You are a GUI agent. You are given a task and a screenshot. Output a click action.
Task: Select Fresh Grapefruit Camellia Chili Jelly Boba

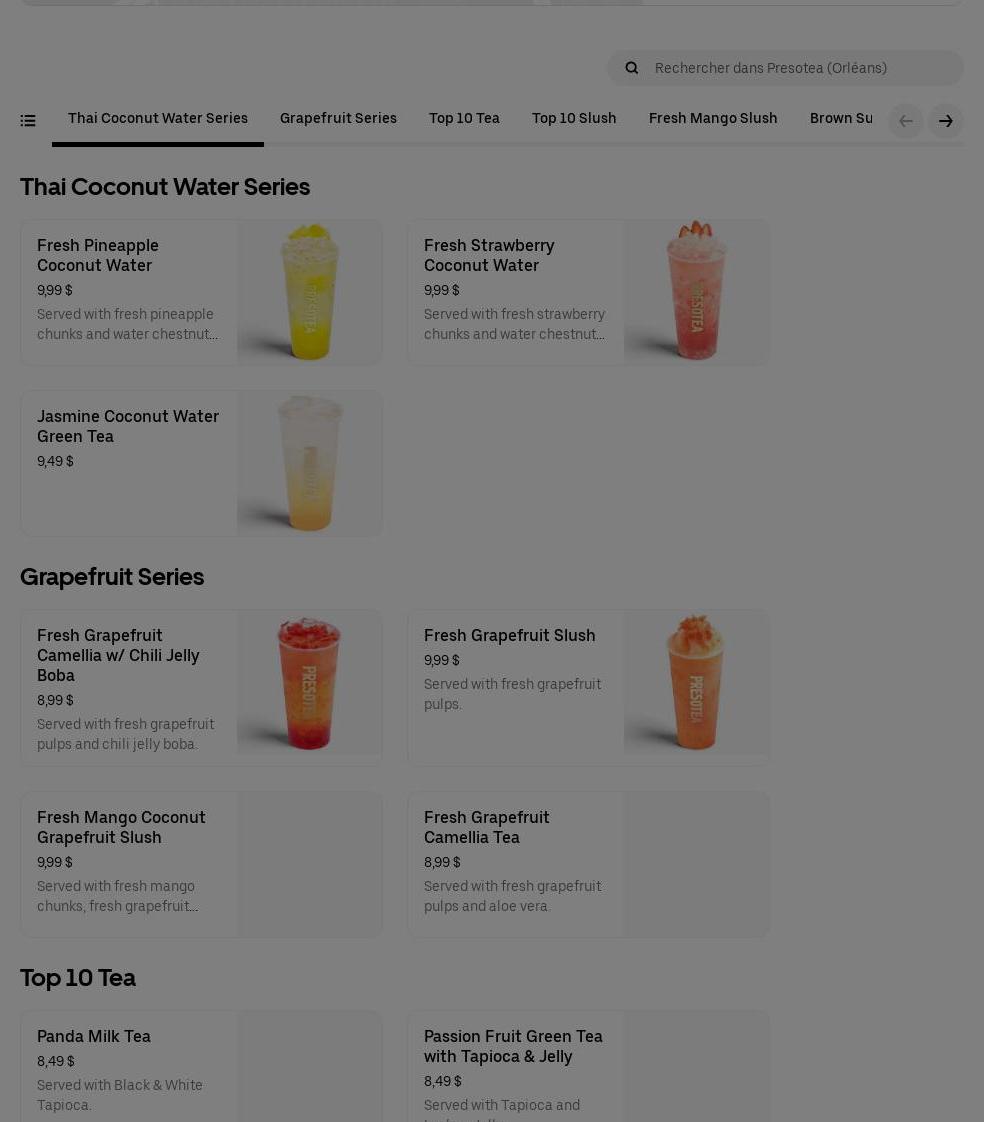pos(201,688)
